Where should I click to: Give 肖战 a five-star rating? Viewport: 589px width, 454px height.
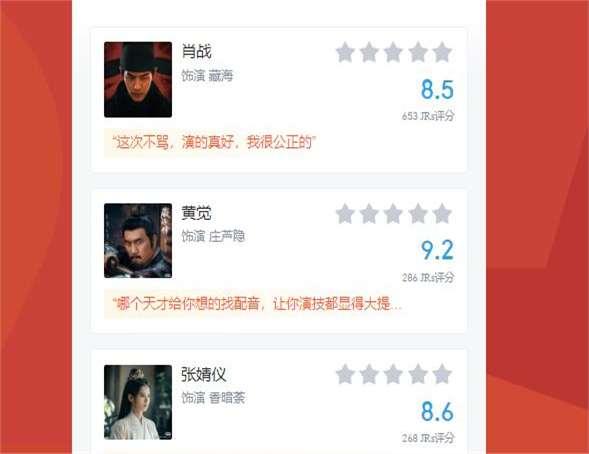[x=442, y=52]
